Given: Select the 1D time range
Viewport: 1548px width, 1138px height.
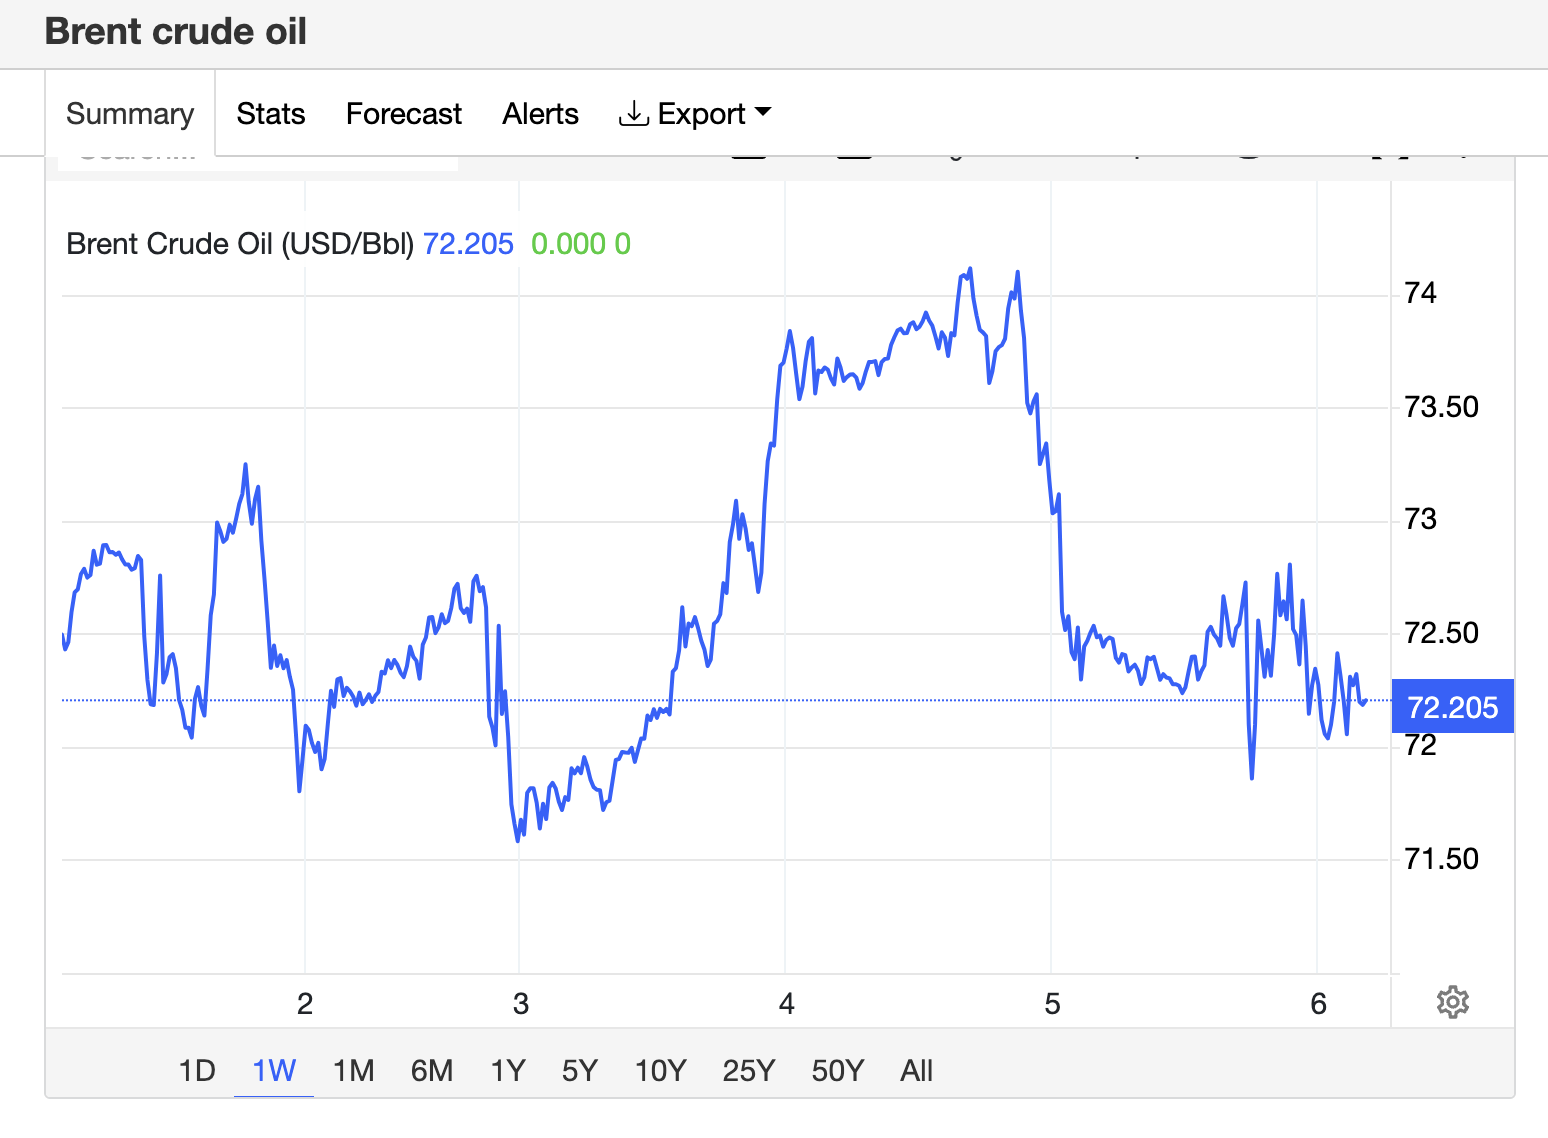Looking at the screenshot, I should (197, 1071).
